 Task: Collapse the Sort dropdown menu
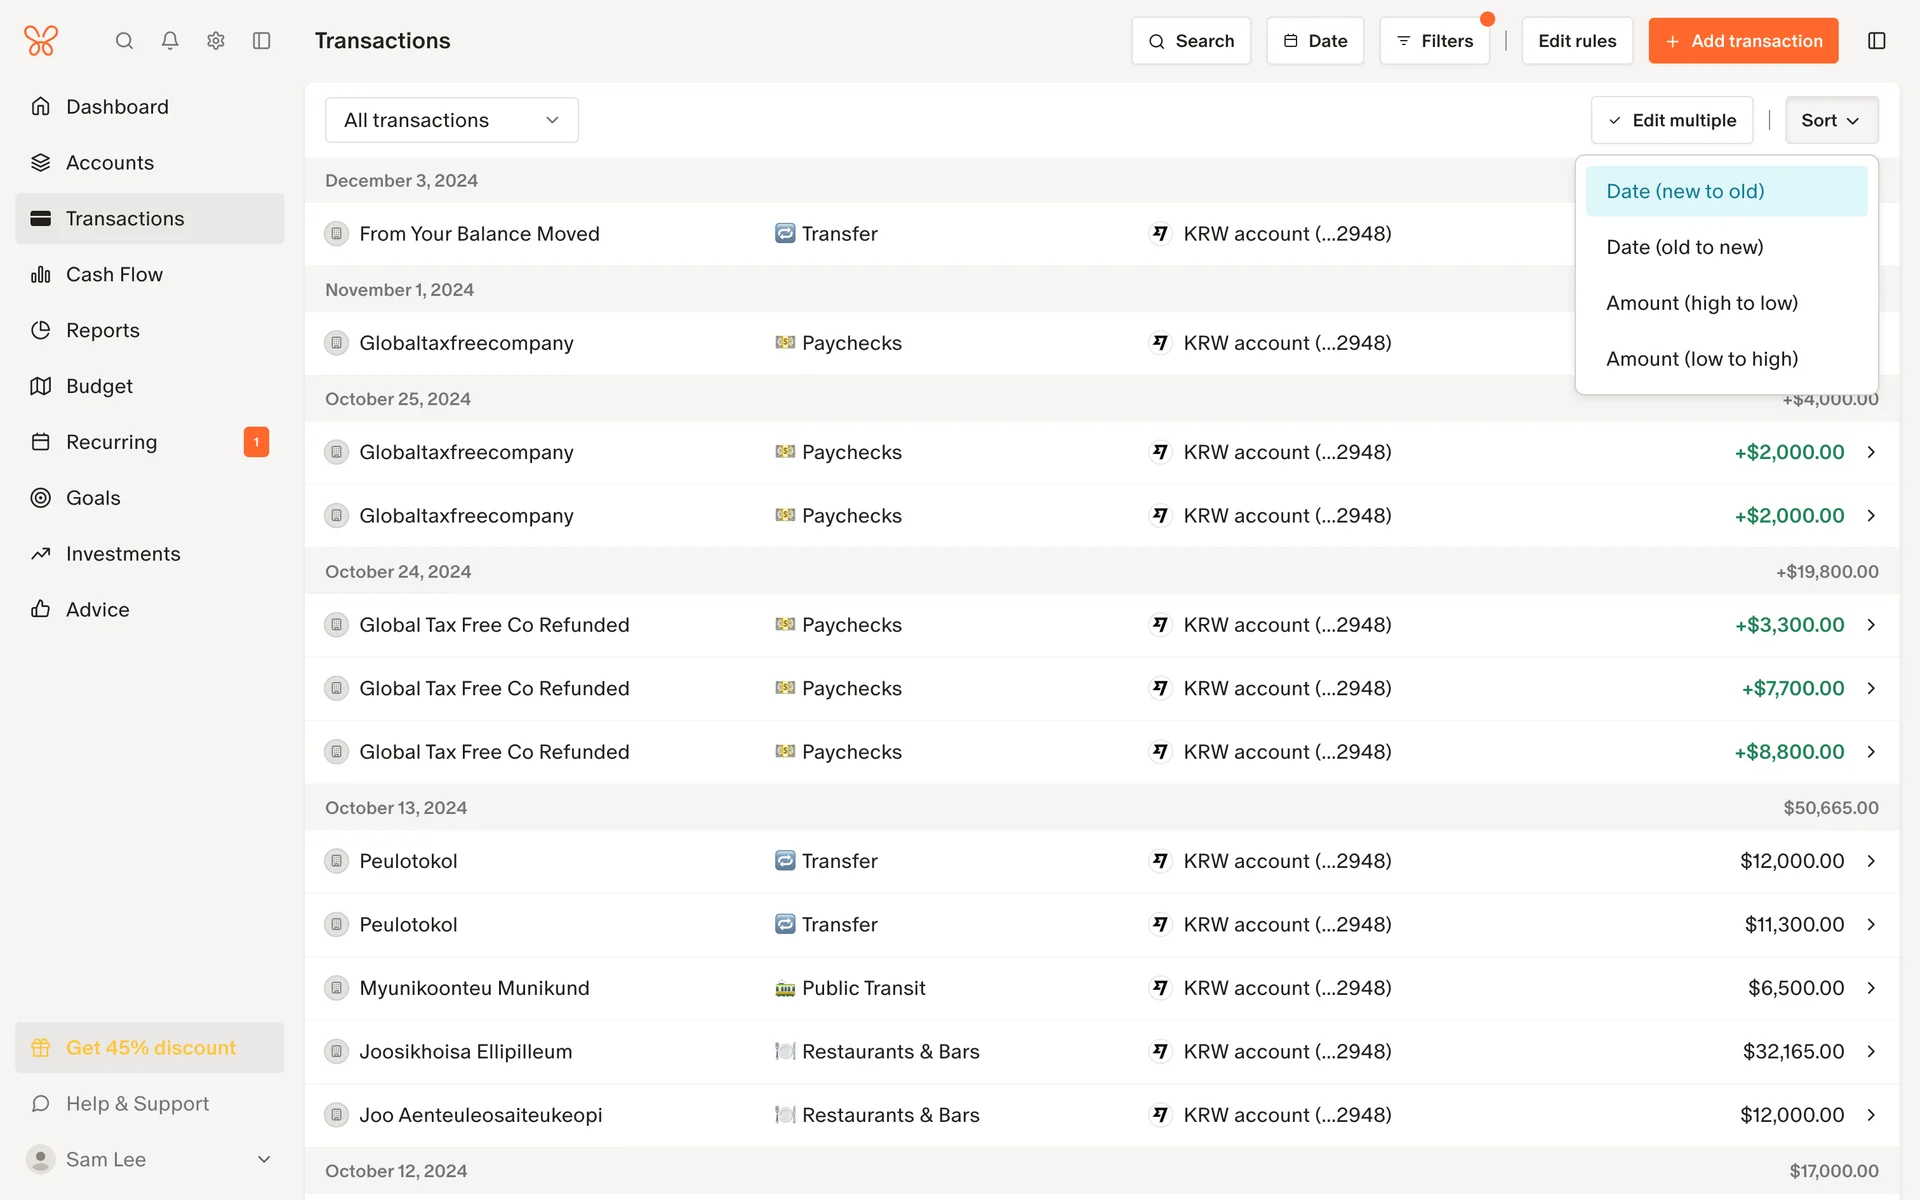(x=1830, y=120)
